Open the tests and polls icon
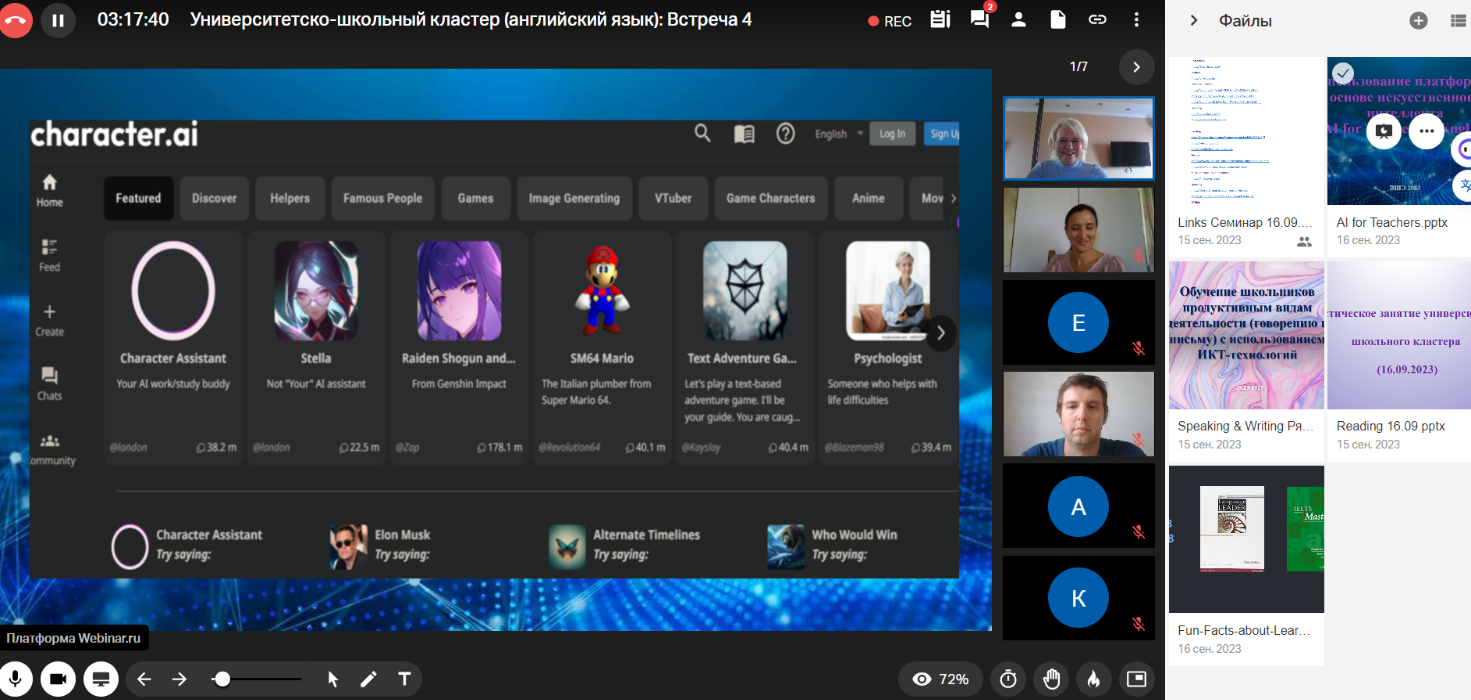 click(939, 20)
